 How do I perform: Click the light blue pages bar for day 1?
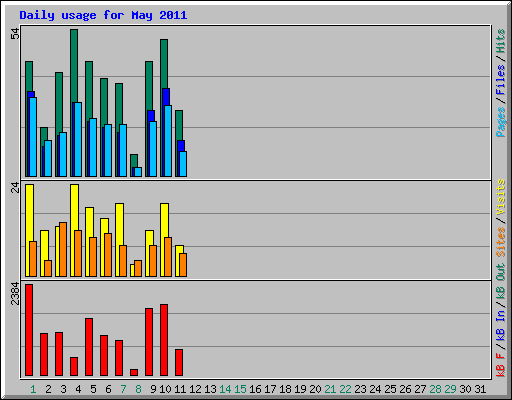tap(33, 137)
